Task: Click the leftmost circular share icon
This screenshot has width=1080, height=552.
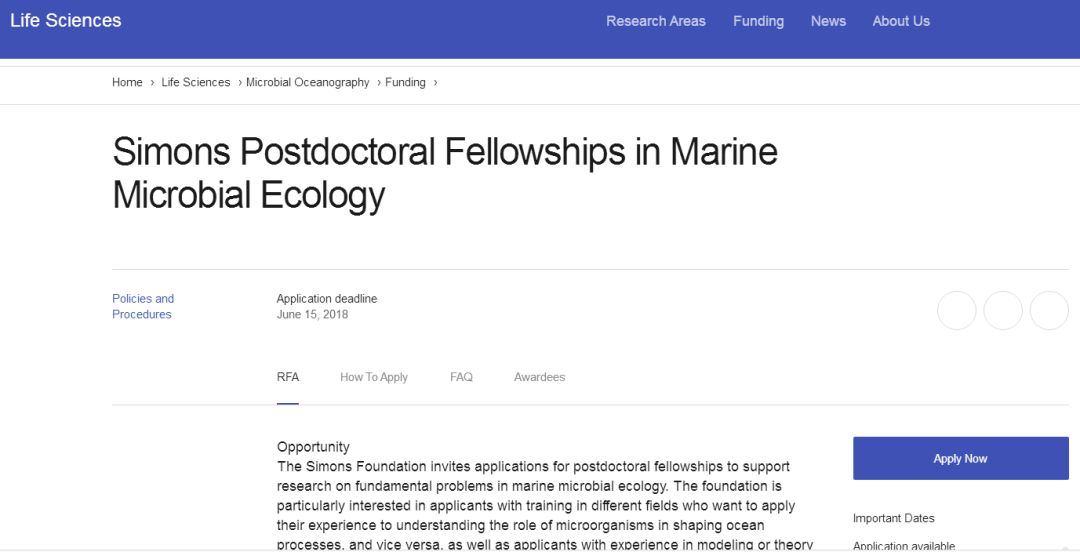Action: click(957, 310)
